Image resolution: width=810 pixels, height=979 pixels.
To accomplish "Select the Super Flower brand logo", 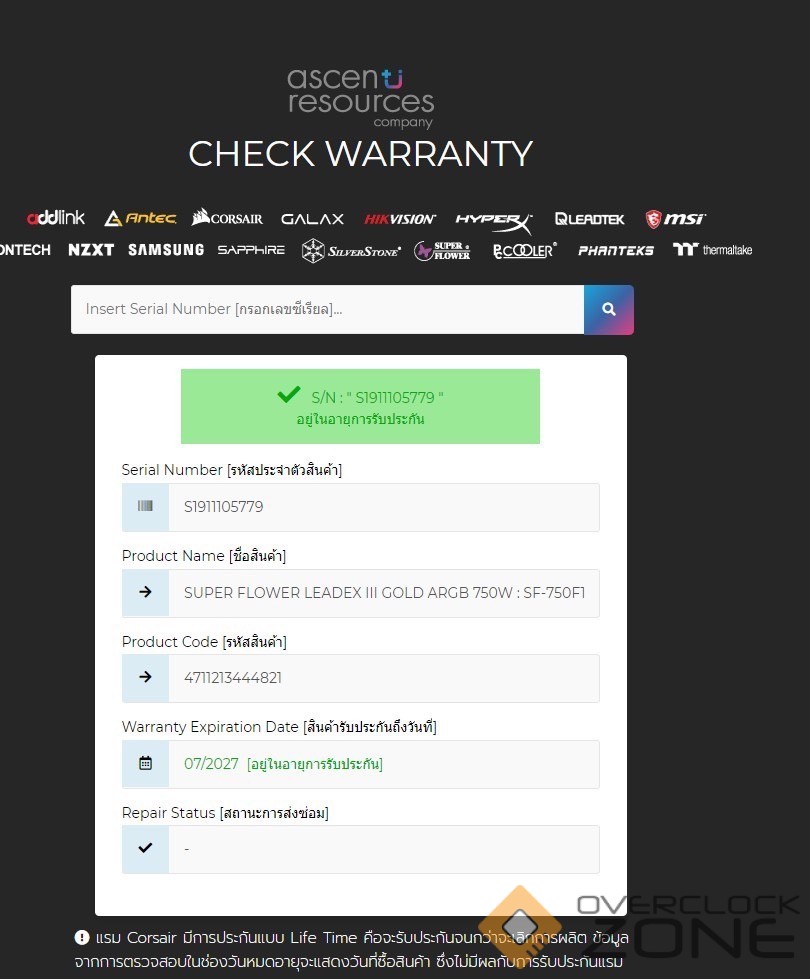I will [442, 251].
